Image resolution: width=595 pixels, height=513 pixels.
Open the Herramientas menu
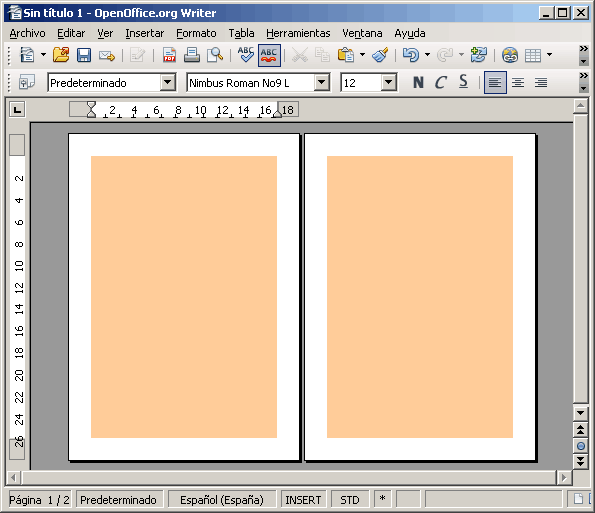(x=298, y=33)
